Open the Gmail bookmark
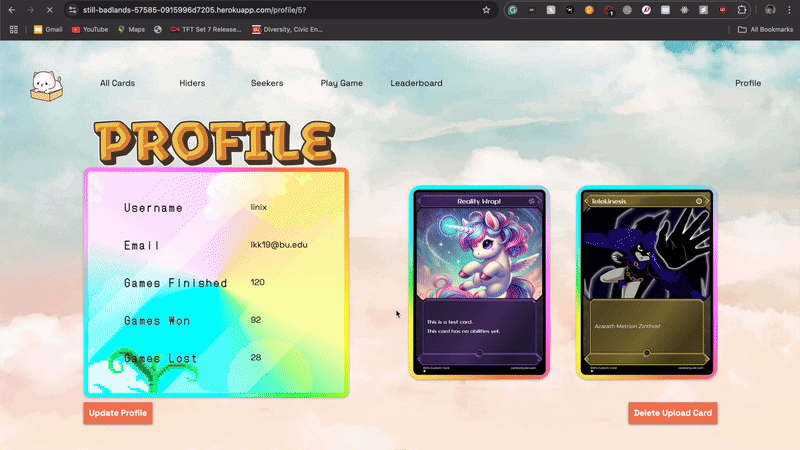 coord(47,30)
